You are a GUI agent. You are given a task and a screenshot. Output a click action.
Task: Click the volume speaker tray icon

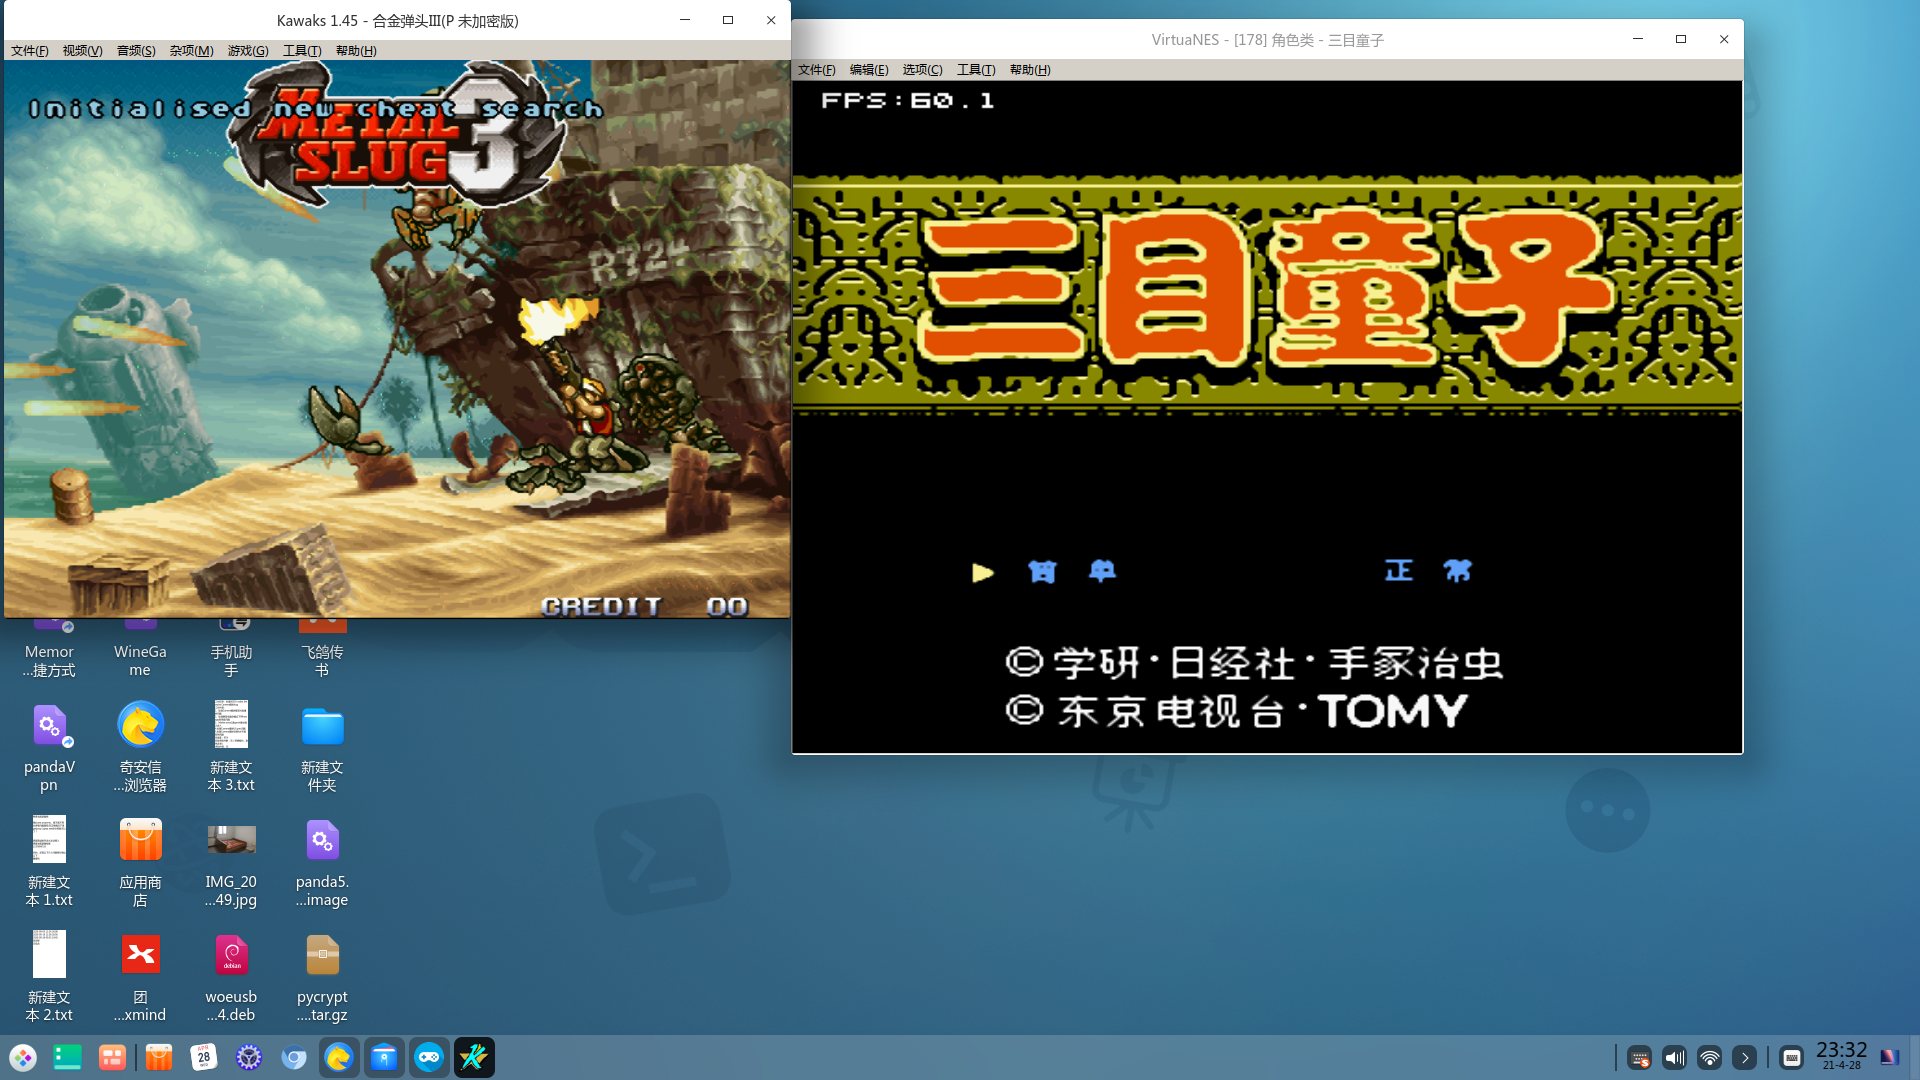[x=1674, y=1058]
